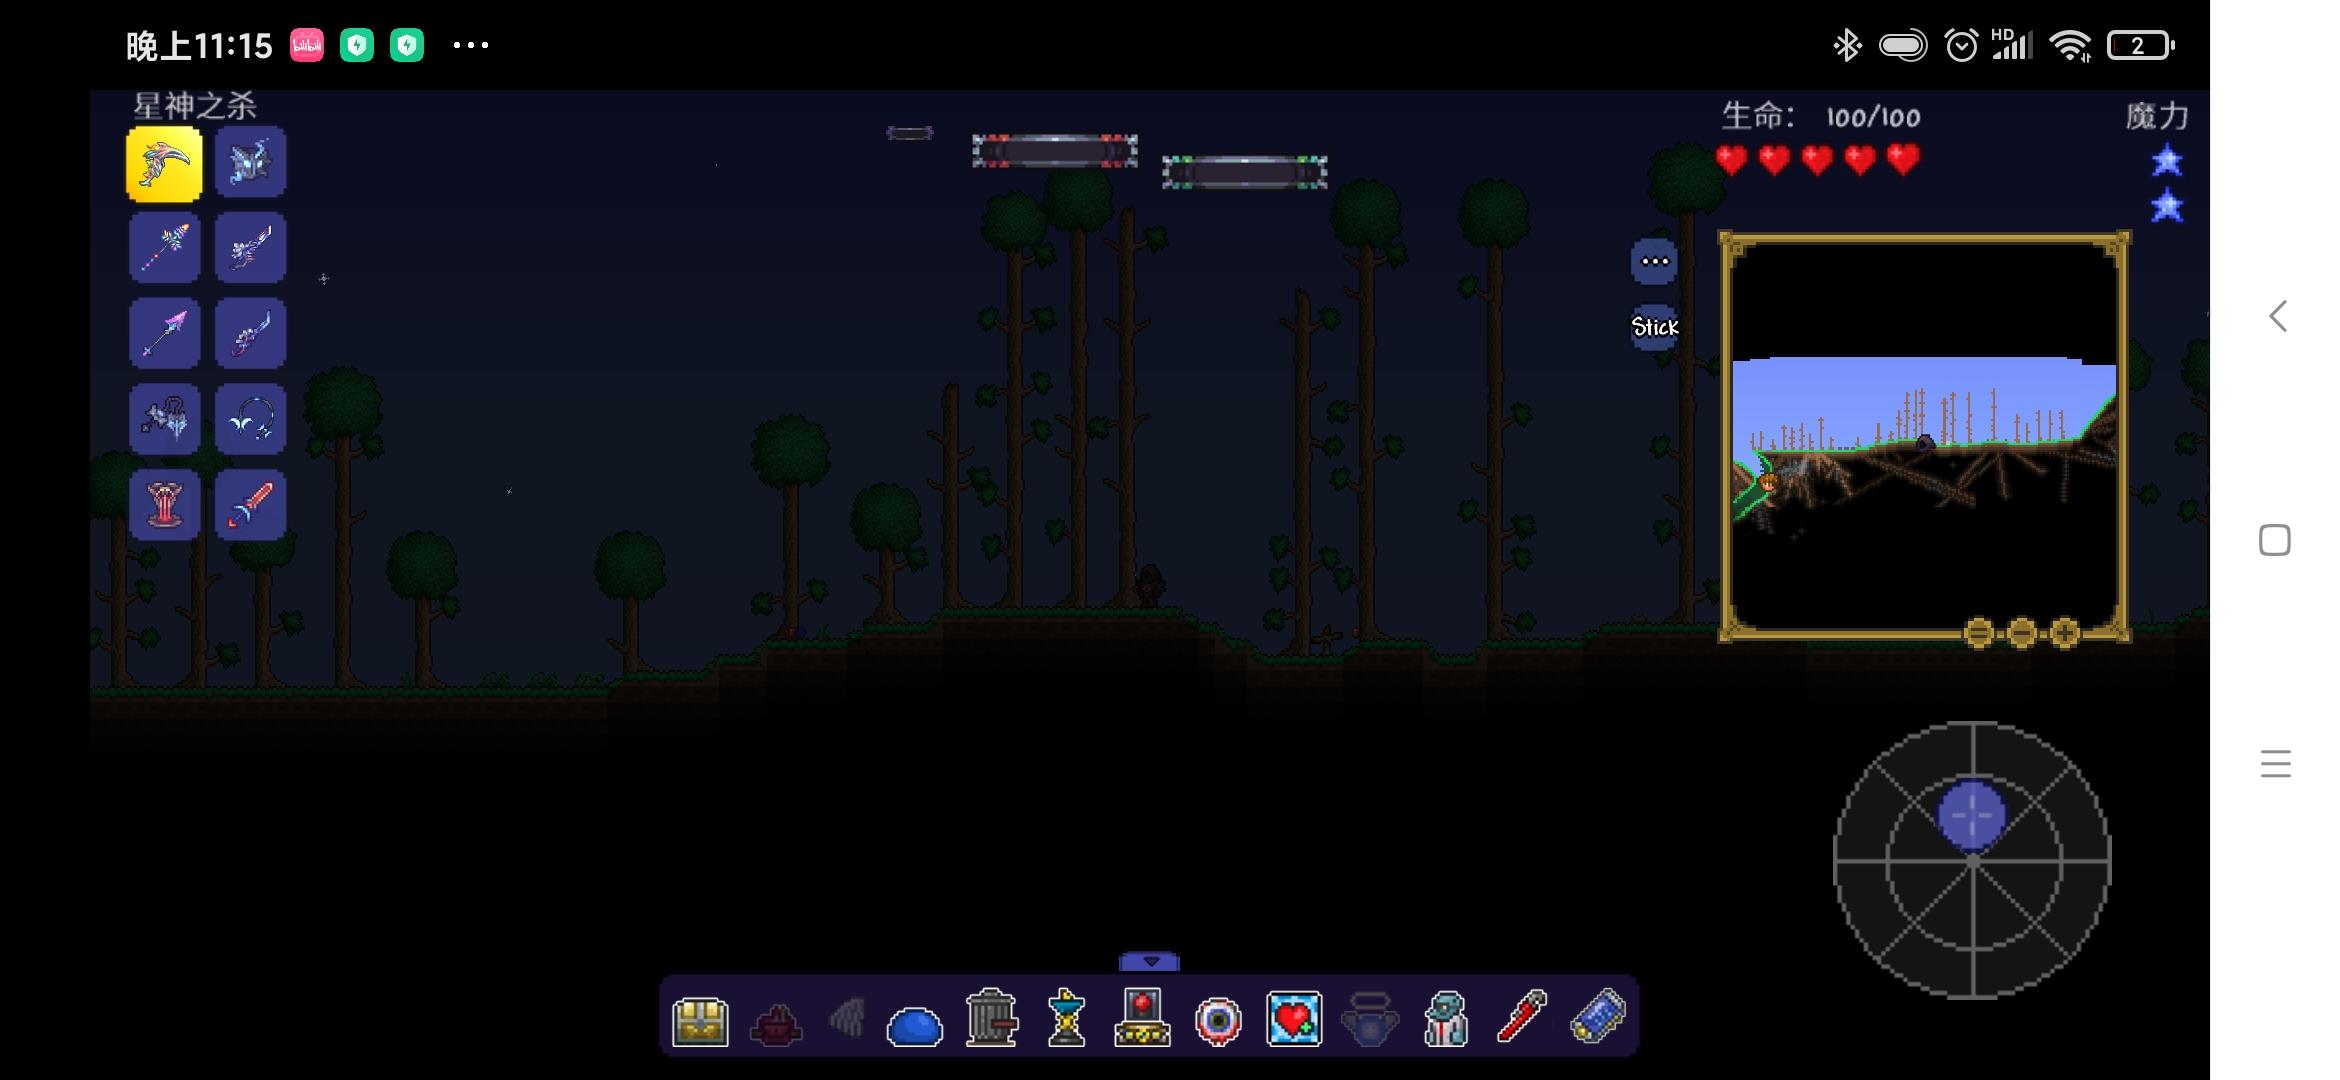Tap the dimmed blue pot with halo icon
Screen dimensions: 2340x1080
[1370, 1020]
